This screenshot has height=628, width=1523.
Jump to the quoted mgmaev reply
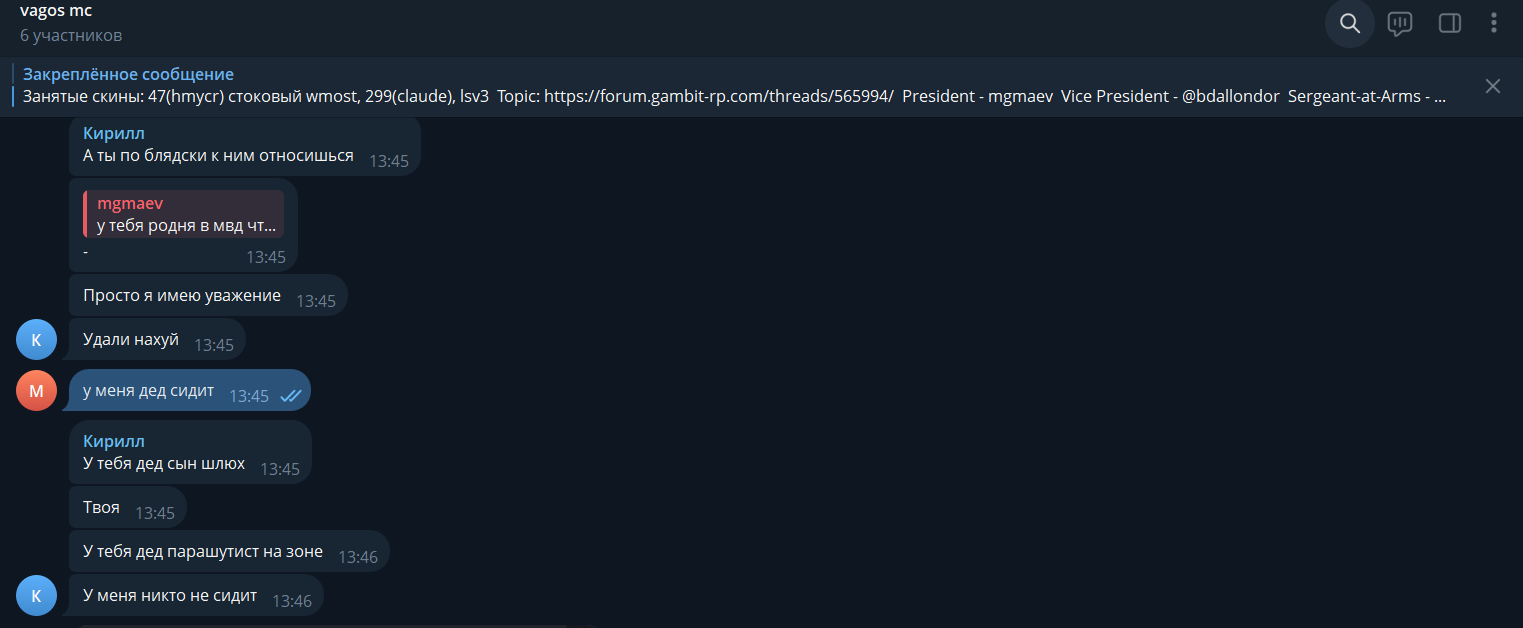[184, 214]
